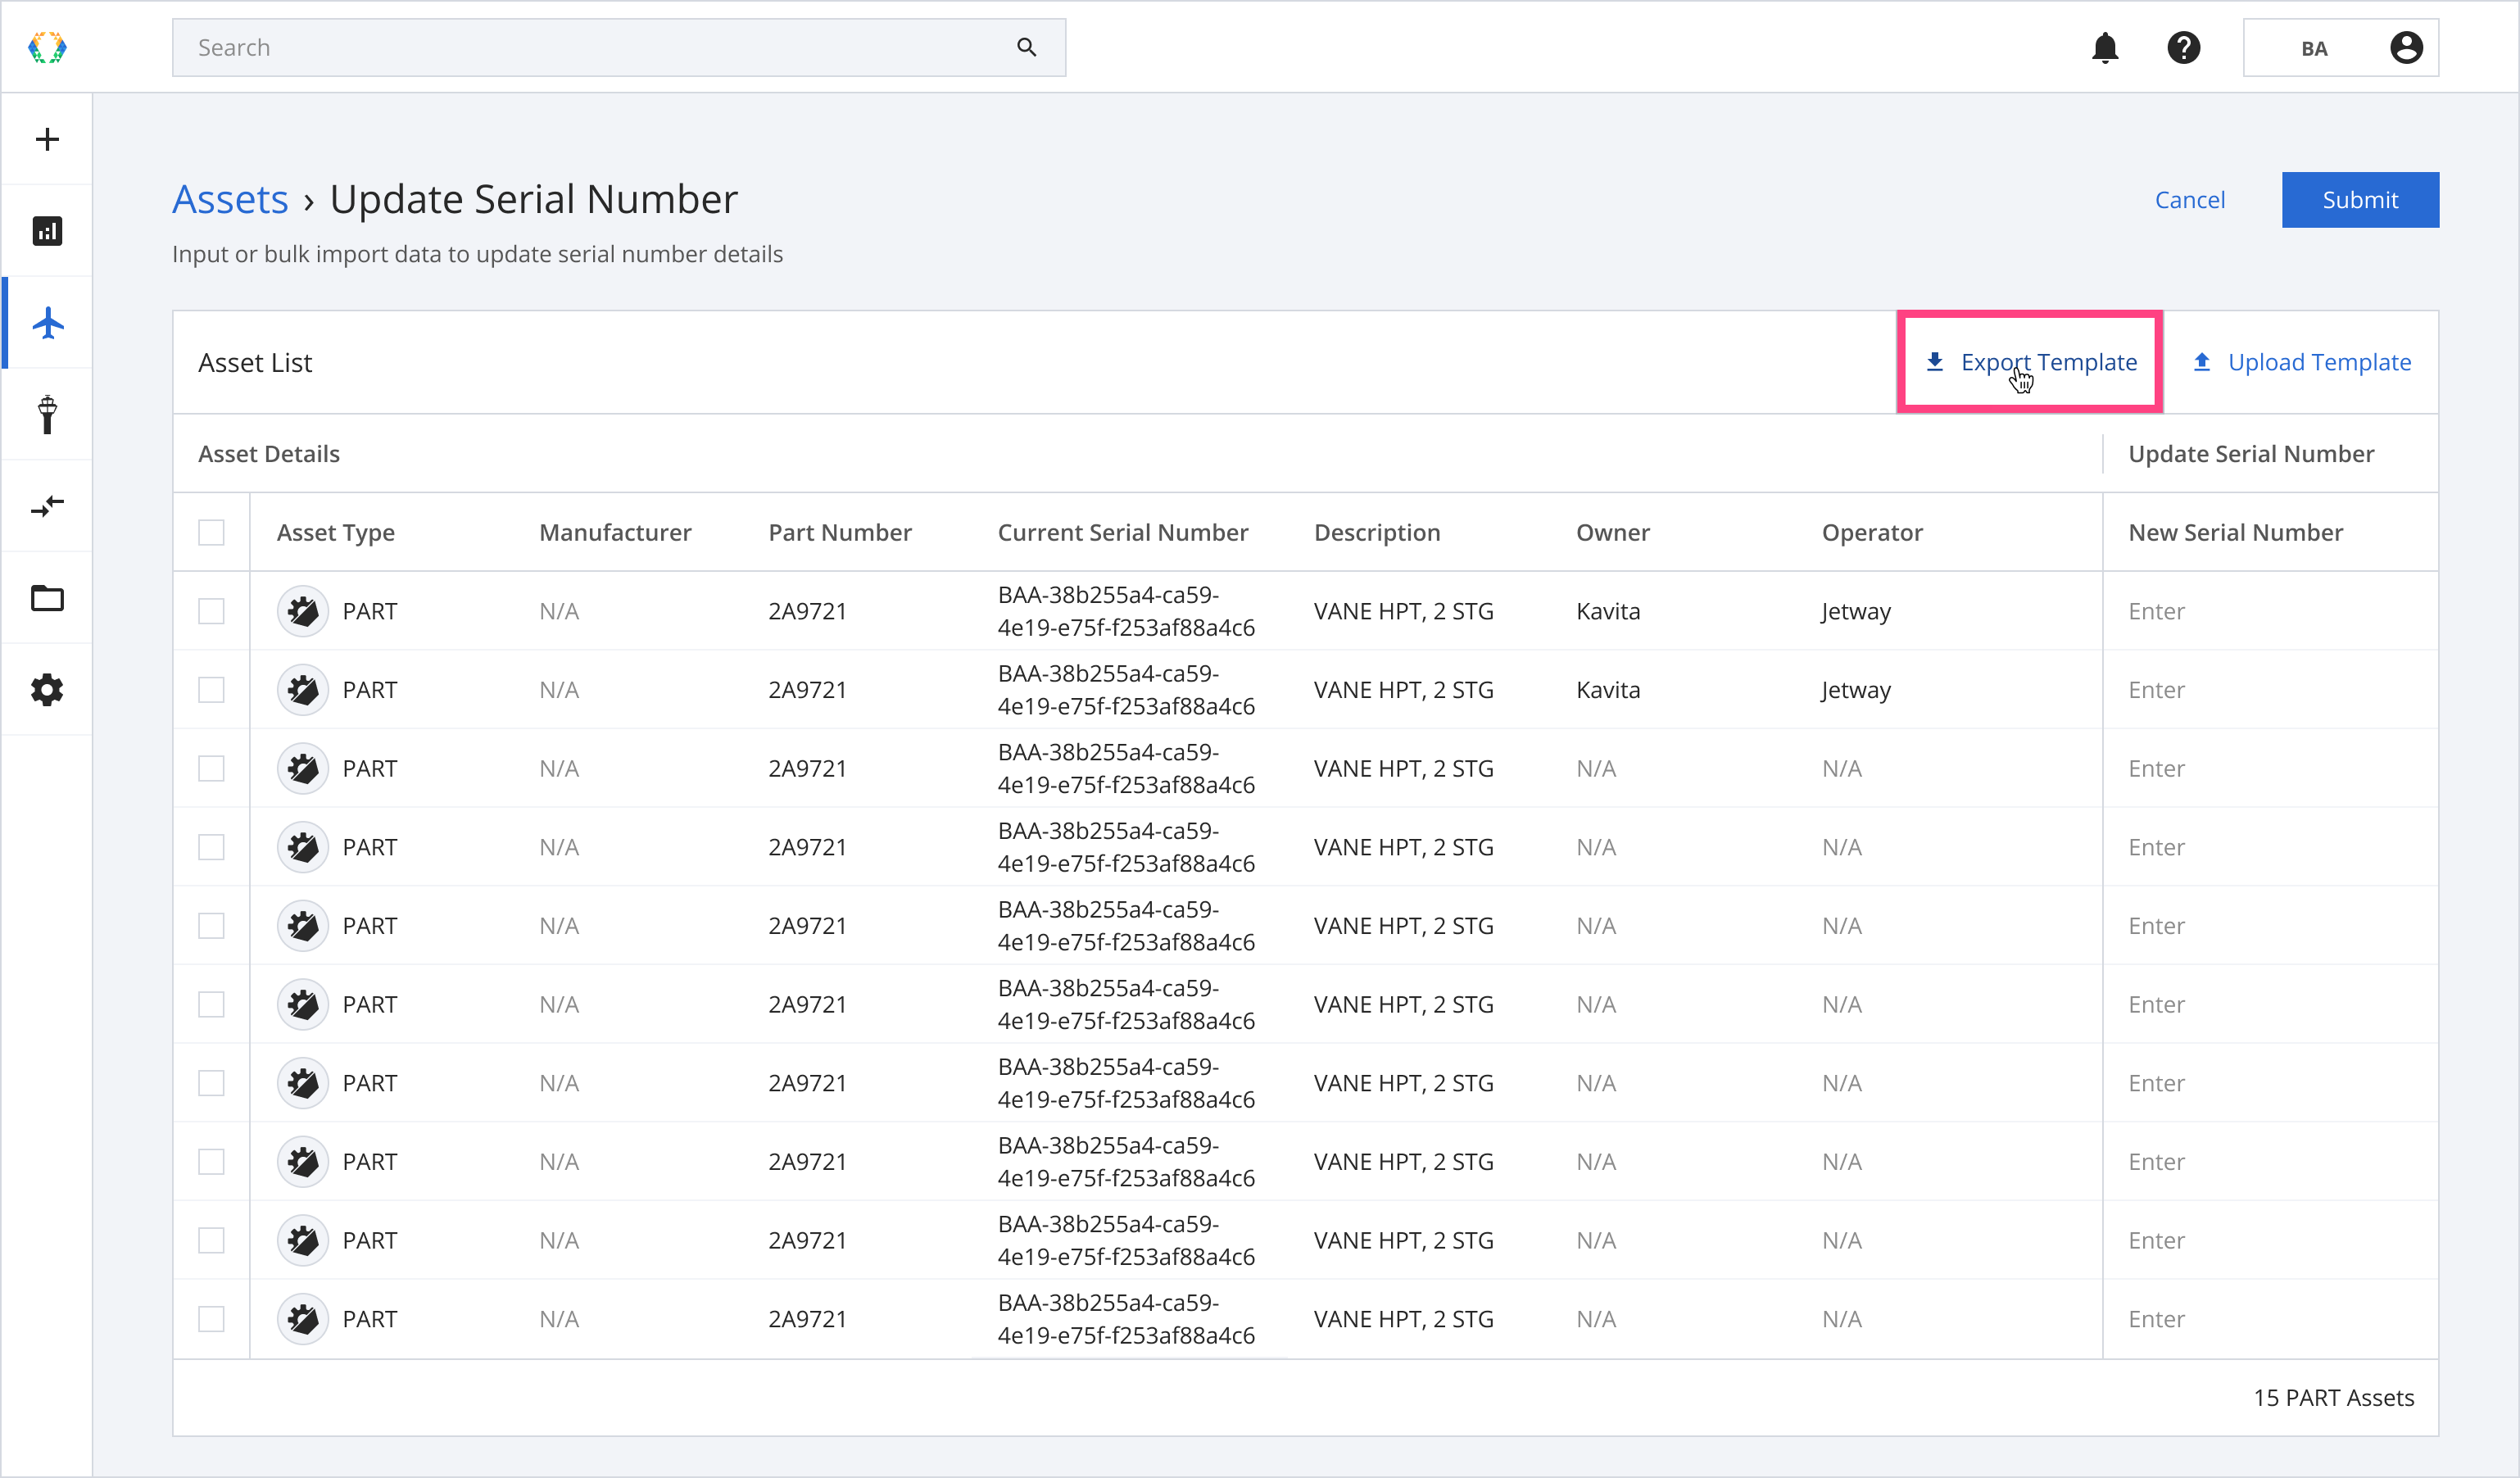The image size is (2520, 1478).
Task: Click the Upload Template button
Action: pyautogui.click(x=2302, y=362)
